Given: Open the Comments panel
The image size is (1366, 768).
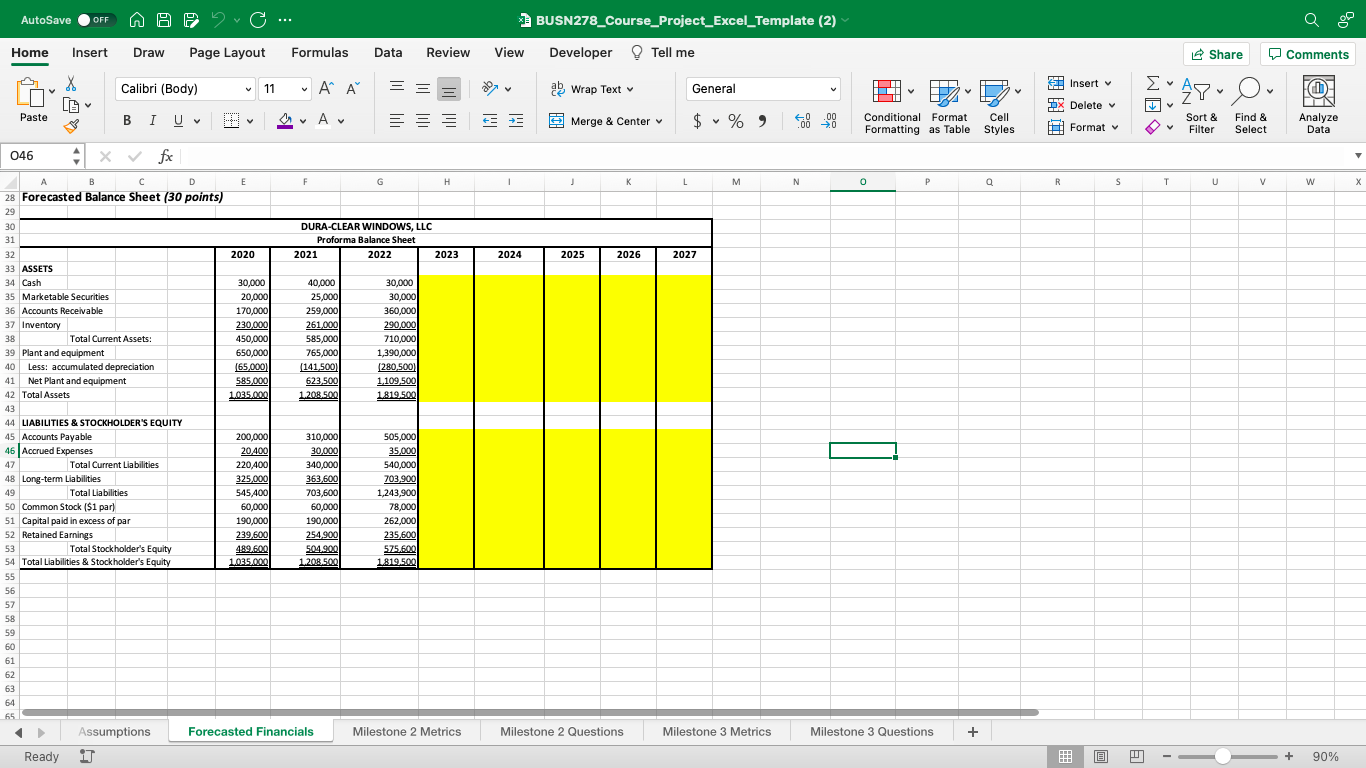Looking at the screenshot, I should coord(1308,53).
